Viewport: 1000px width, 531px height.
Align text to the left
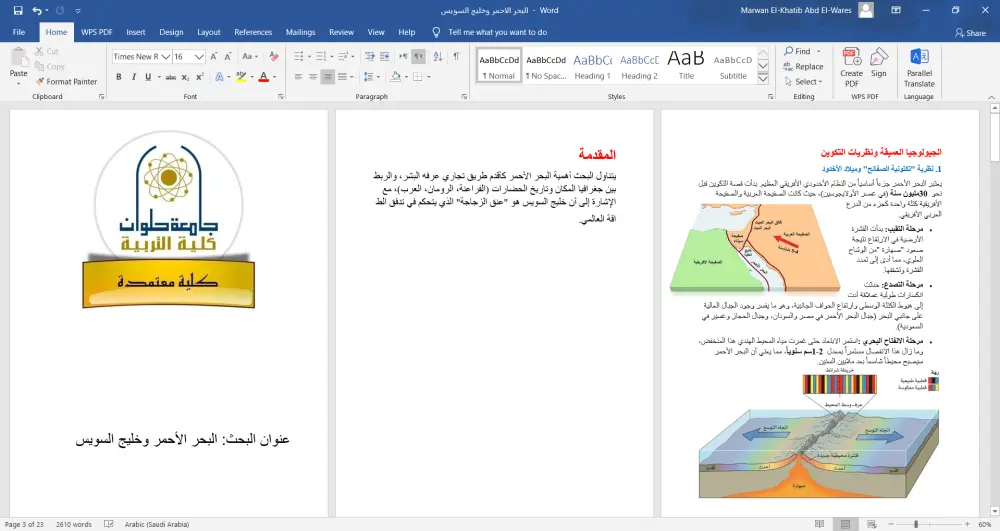point(298,77)
